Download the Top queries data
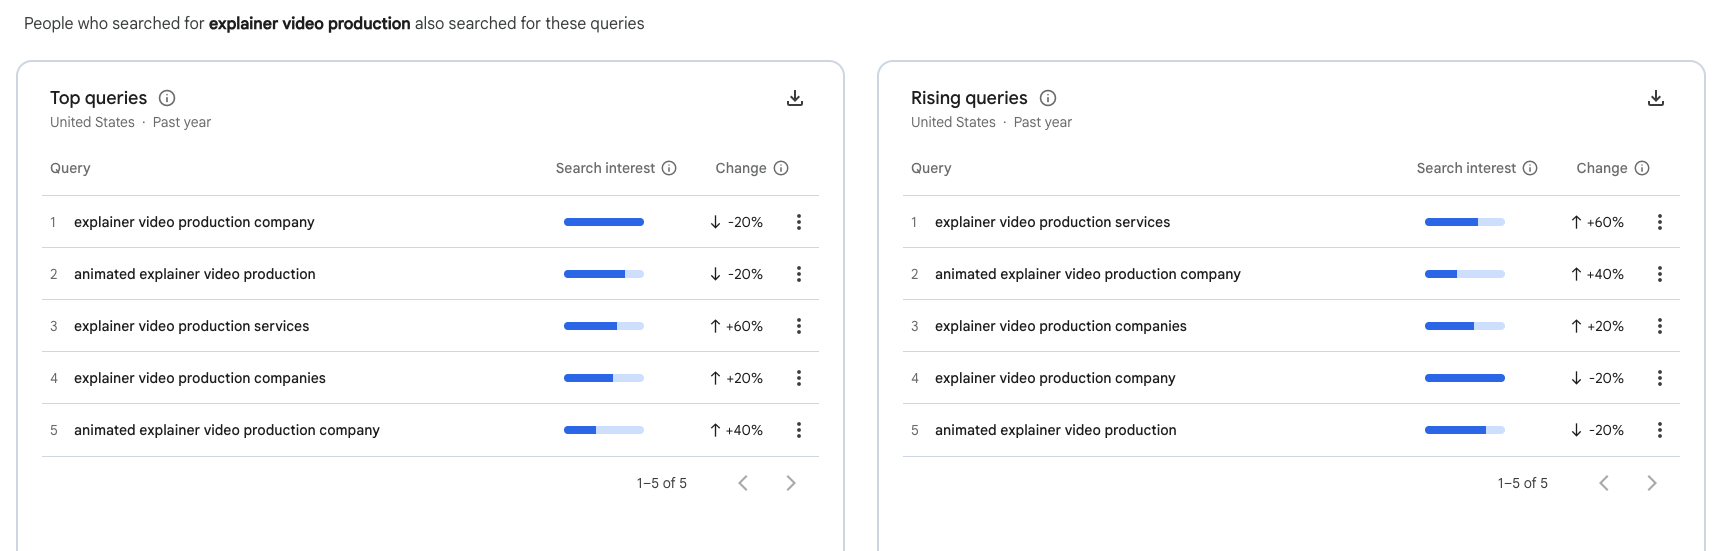Viewport: 1725px width, 551px height. (x=795, y=98)
